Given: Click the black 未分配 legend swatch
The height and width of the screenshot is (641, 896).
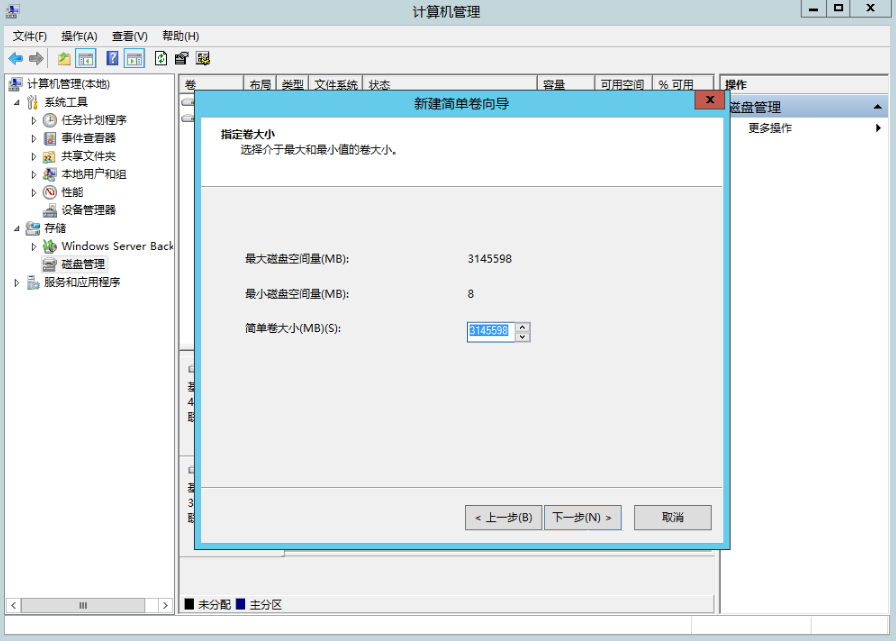Looking at the screenshot, I should tap(189, 604).
